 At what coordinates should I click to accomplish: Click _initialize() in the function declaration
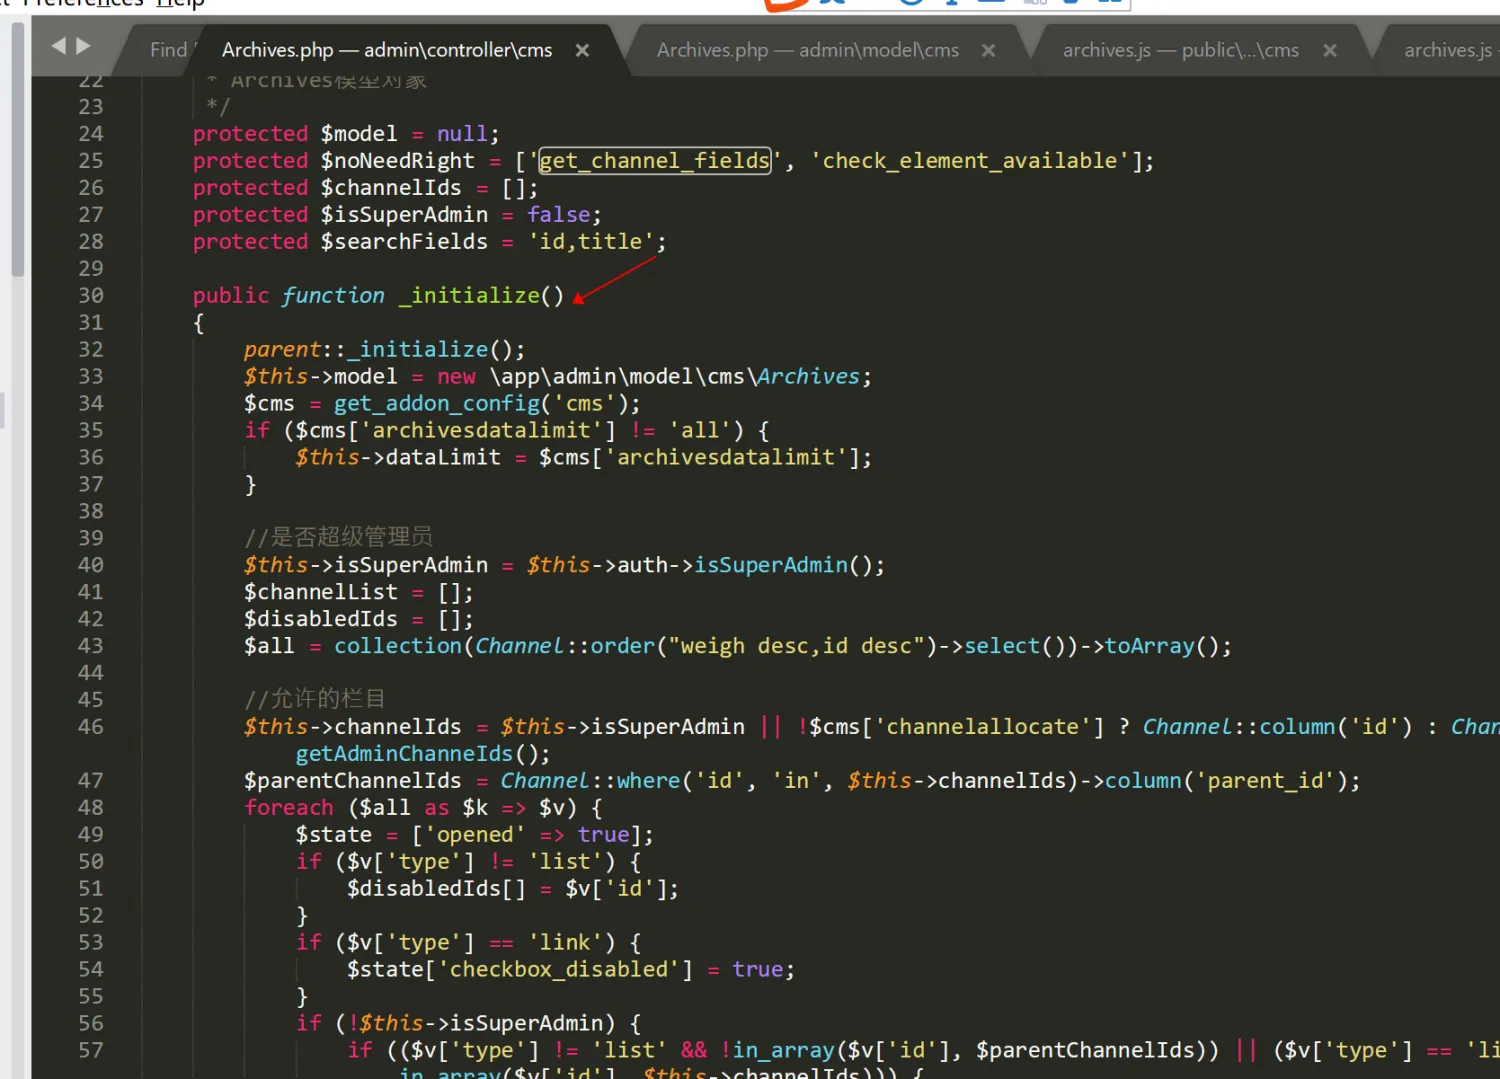[481, 296]
